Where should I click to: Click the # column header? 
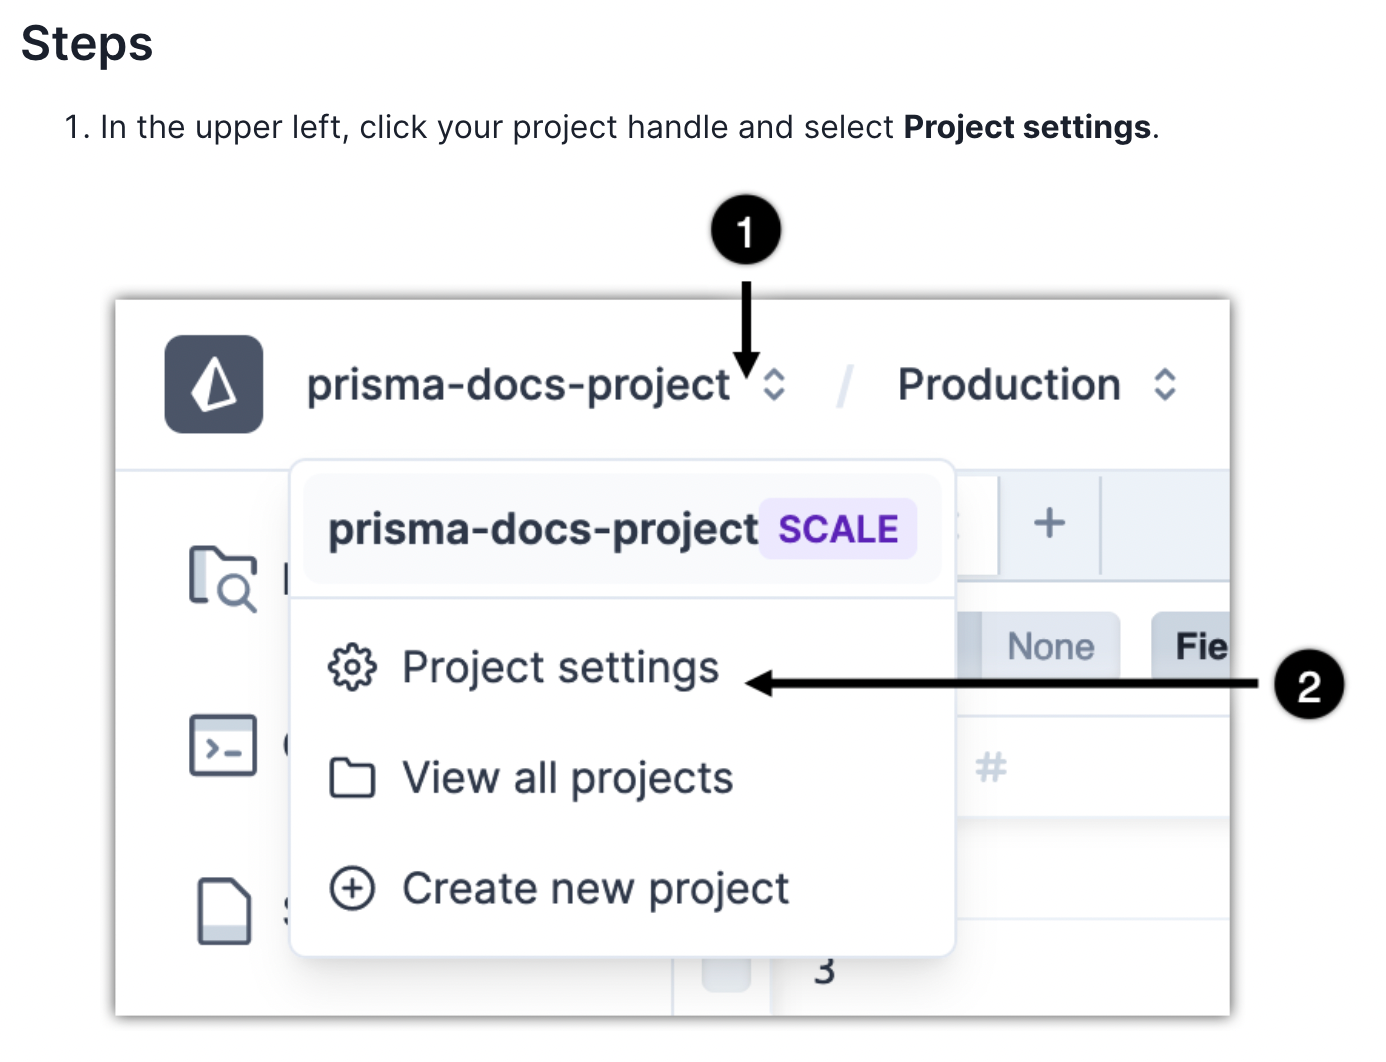pyautogui.click(x=991, y=768)
